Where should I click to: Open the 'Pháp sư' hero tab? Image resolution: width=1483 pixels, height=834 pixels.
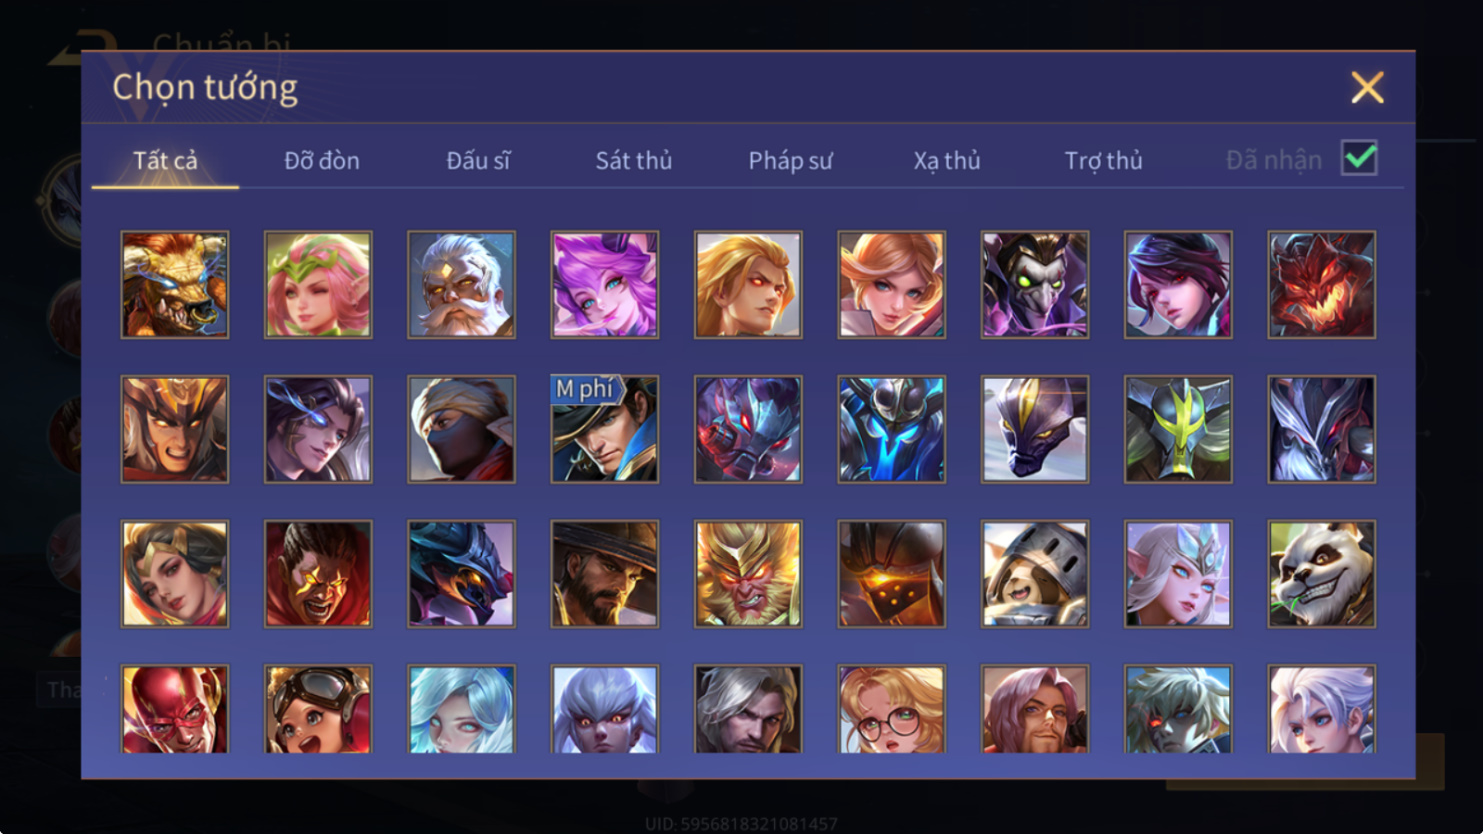790,160
